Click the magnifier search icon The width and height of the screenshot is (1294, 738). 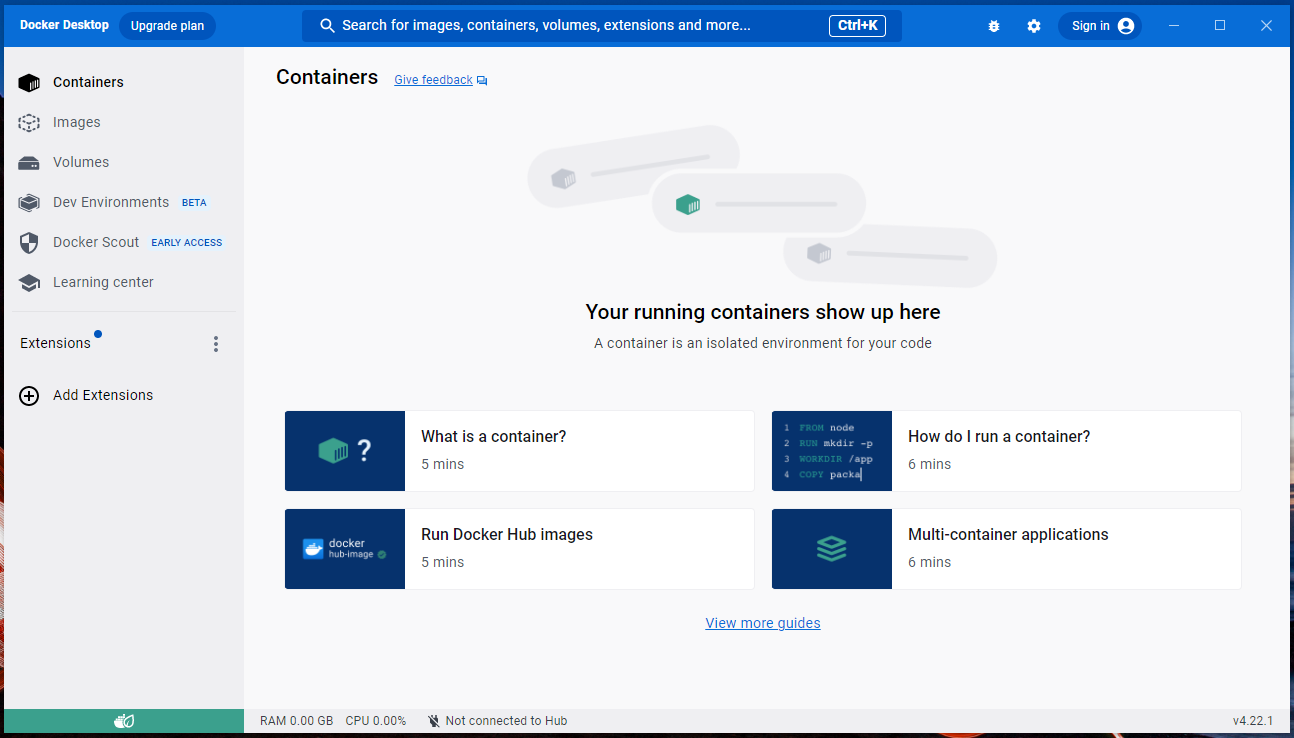(327, 26)
